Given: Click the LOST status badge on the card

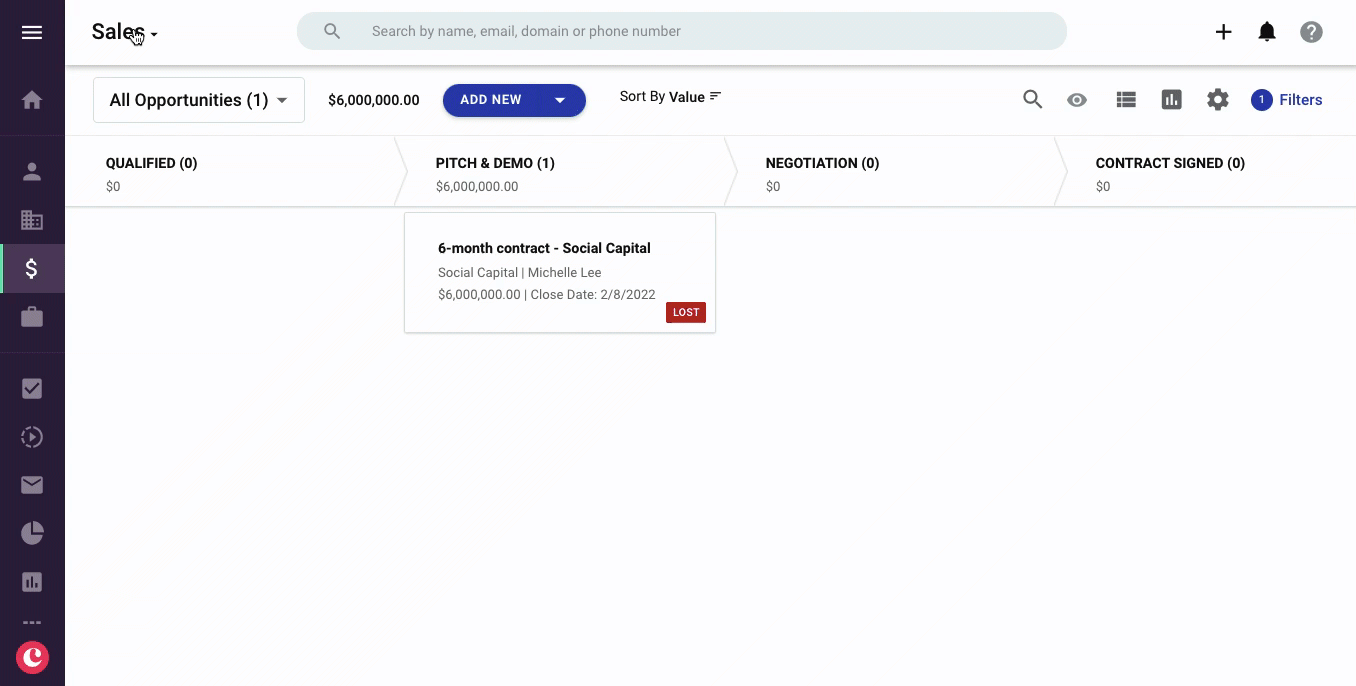Looking at the screenshot, I should click(x=686, y=312).
